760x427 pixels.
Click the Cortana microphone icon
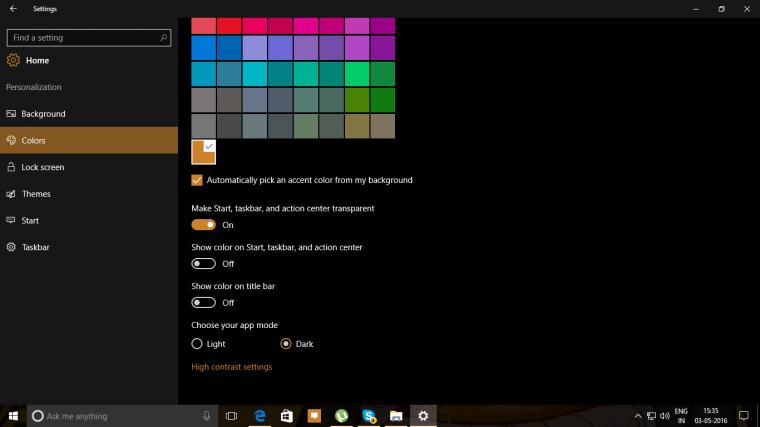tap(206, 416)
